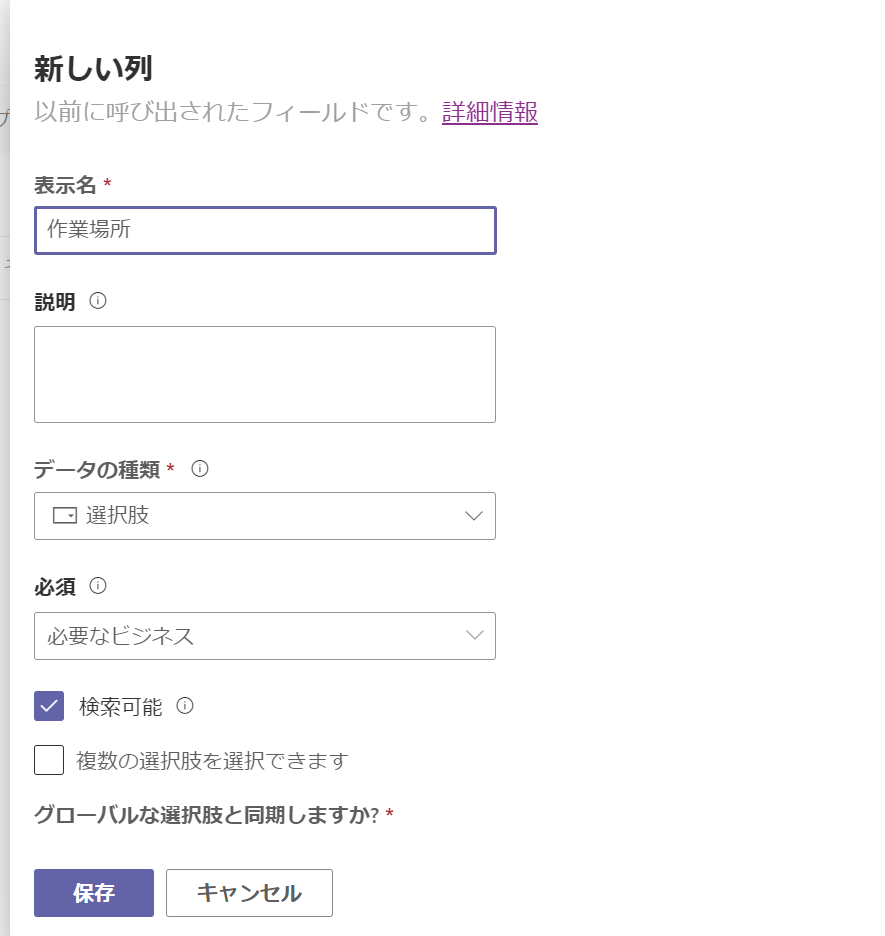Click the choice-type icon before 選択肢

tap(64, 516)
